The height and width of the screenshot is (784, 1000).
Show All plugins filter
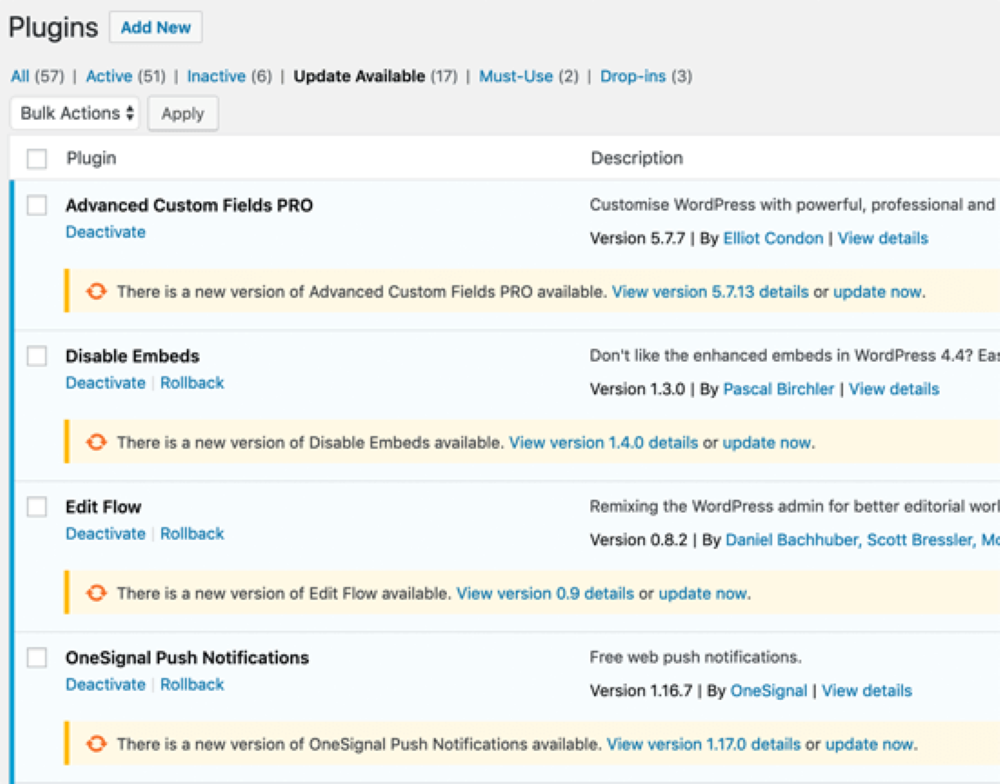point(20,77)
